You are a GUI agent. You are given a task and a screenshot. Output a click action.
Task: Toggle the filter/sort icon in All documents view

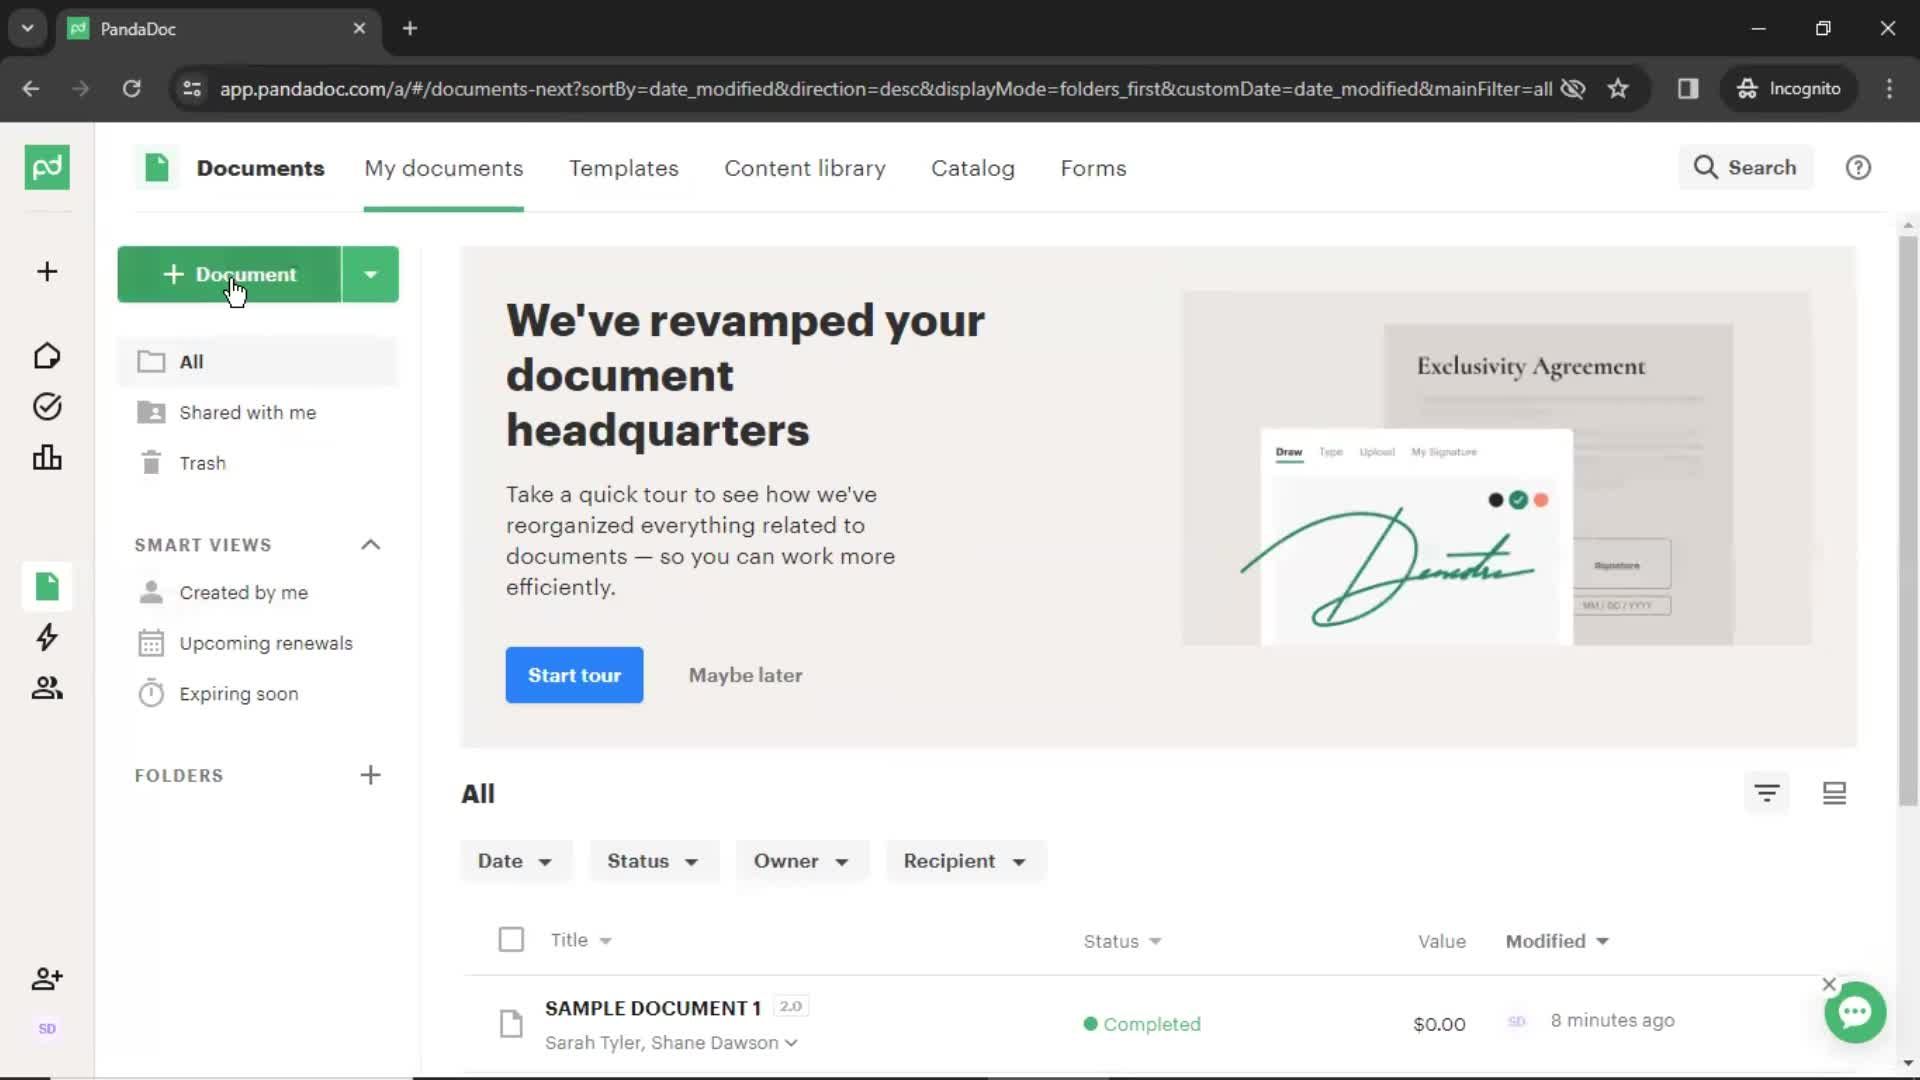(x=1766, y=793)
